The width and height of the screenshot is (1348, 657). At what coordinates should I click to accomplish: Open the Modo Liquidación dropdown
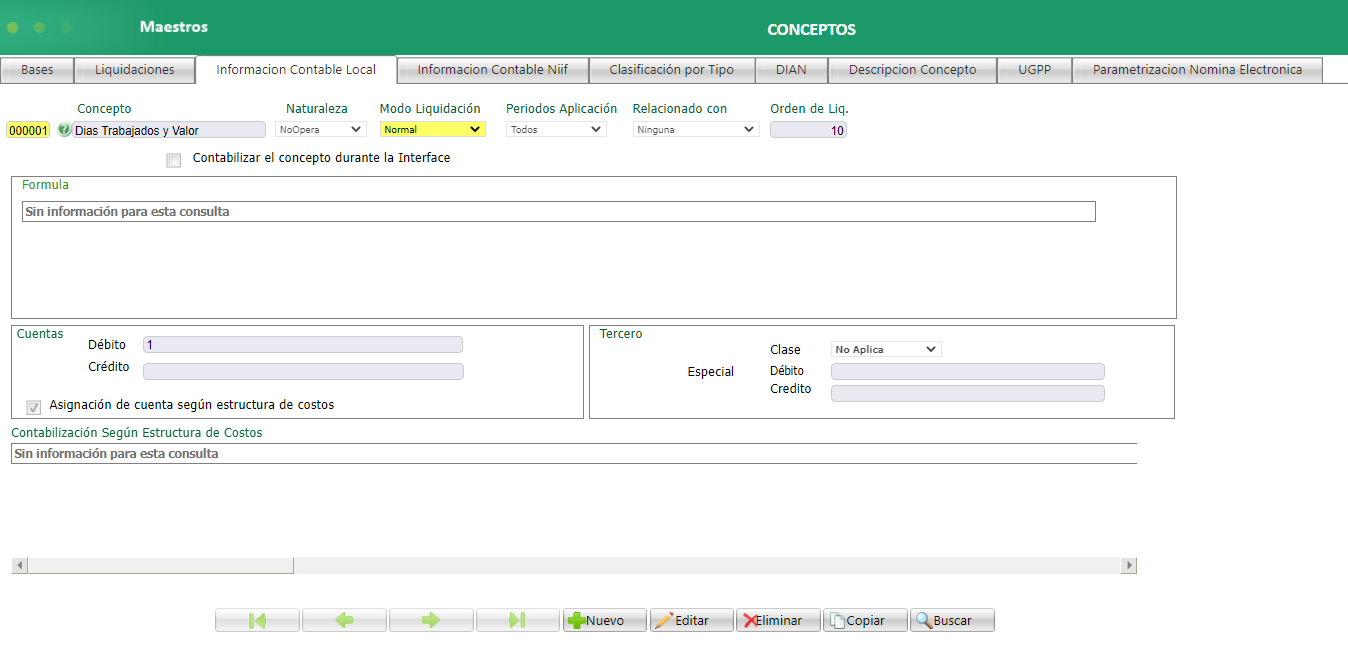coord(433,129)
